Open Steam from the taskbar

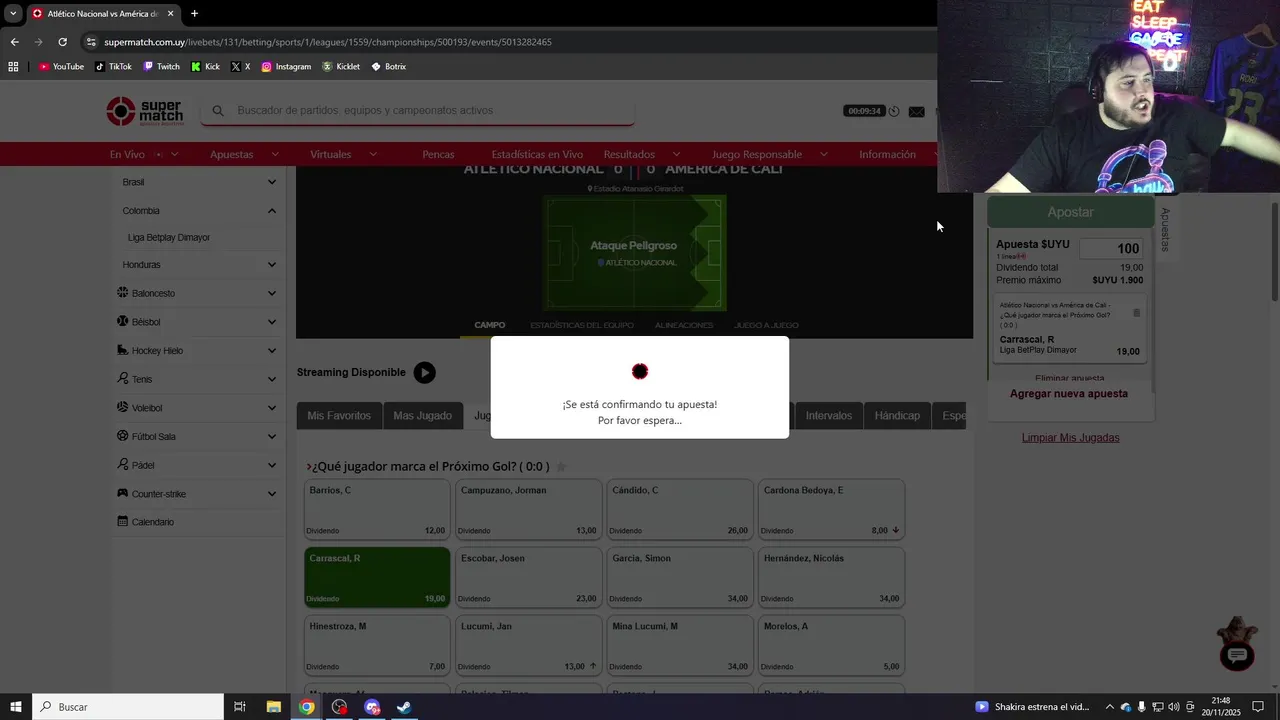pyautogui.click(x=404, y=707)
